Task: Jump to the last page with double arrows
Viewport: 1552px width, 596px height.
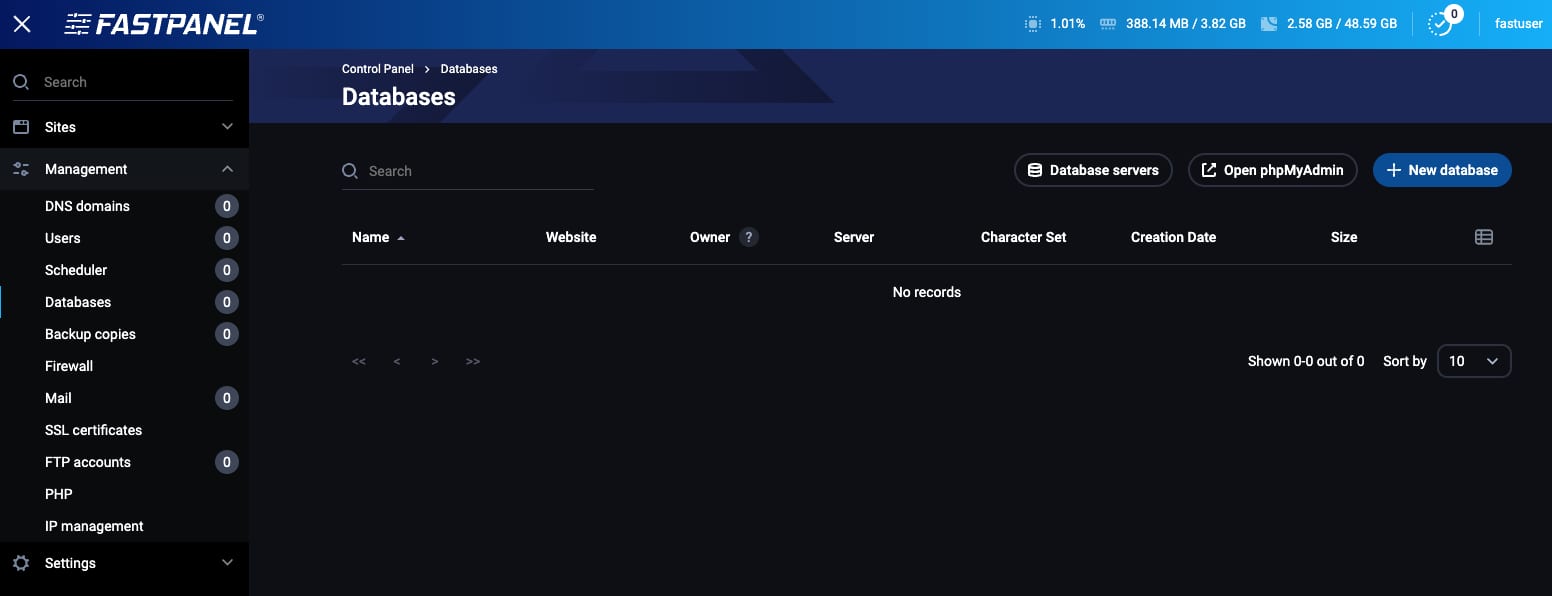Action: [x=472, y=361]
